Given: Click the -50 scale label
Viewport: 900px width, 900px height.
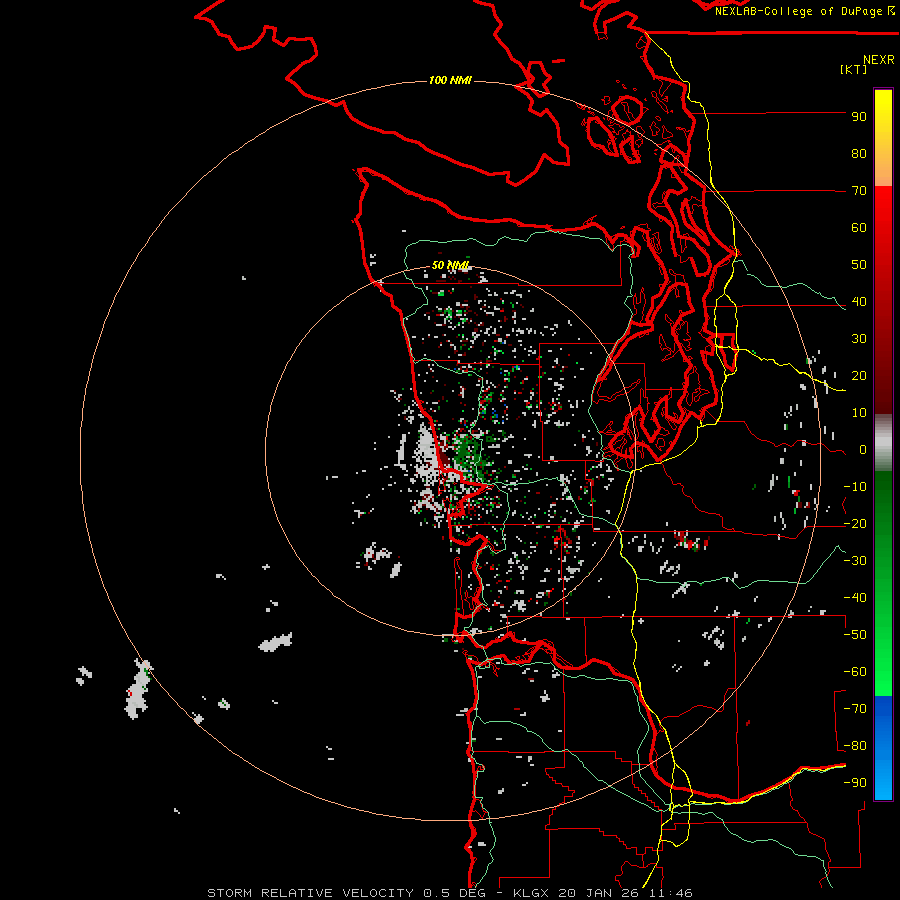Looking at the screenshot, I should coord(855,635).
